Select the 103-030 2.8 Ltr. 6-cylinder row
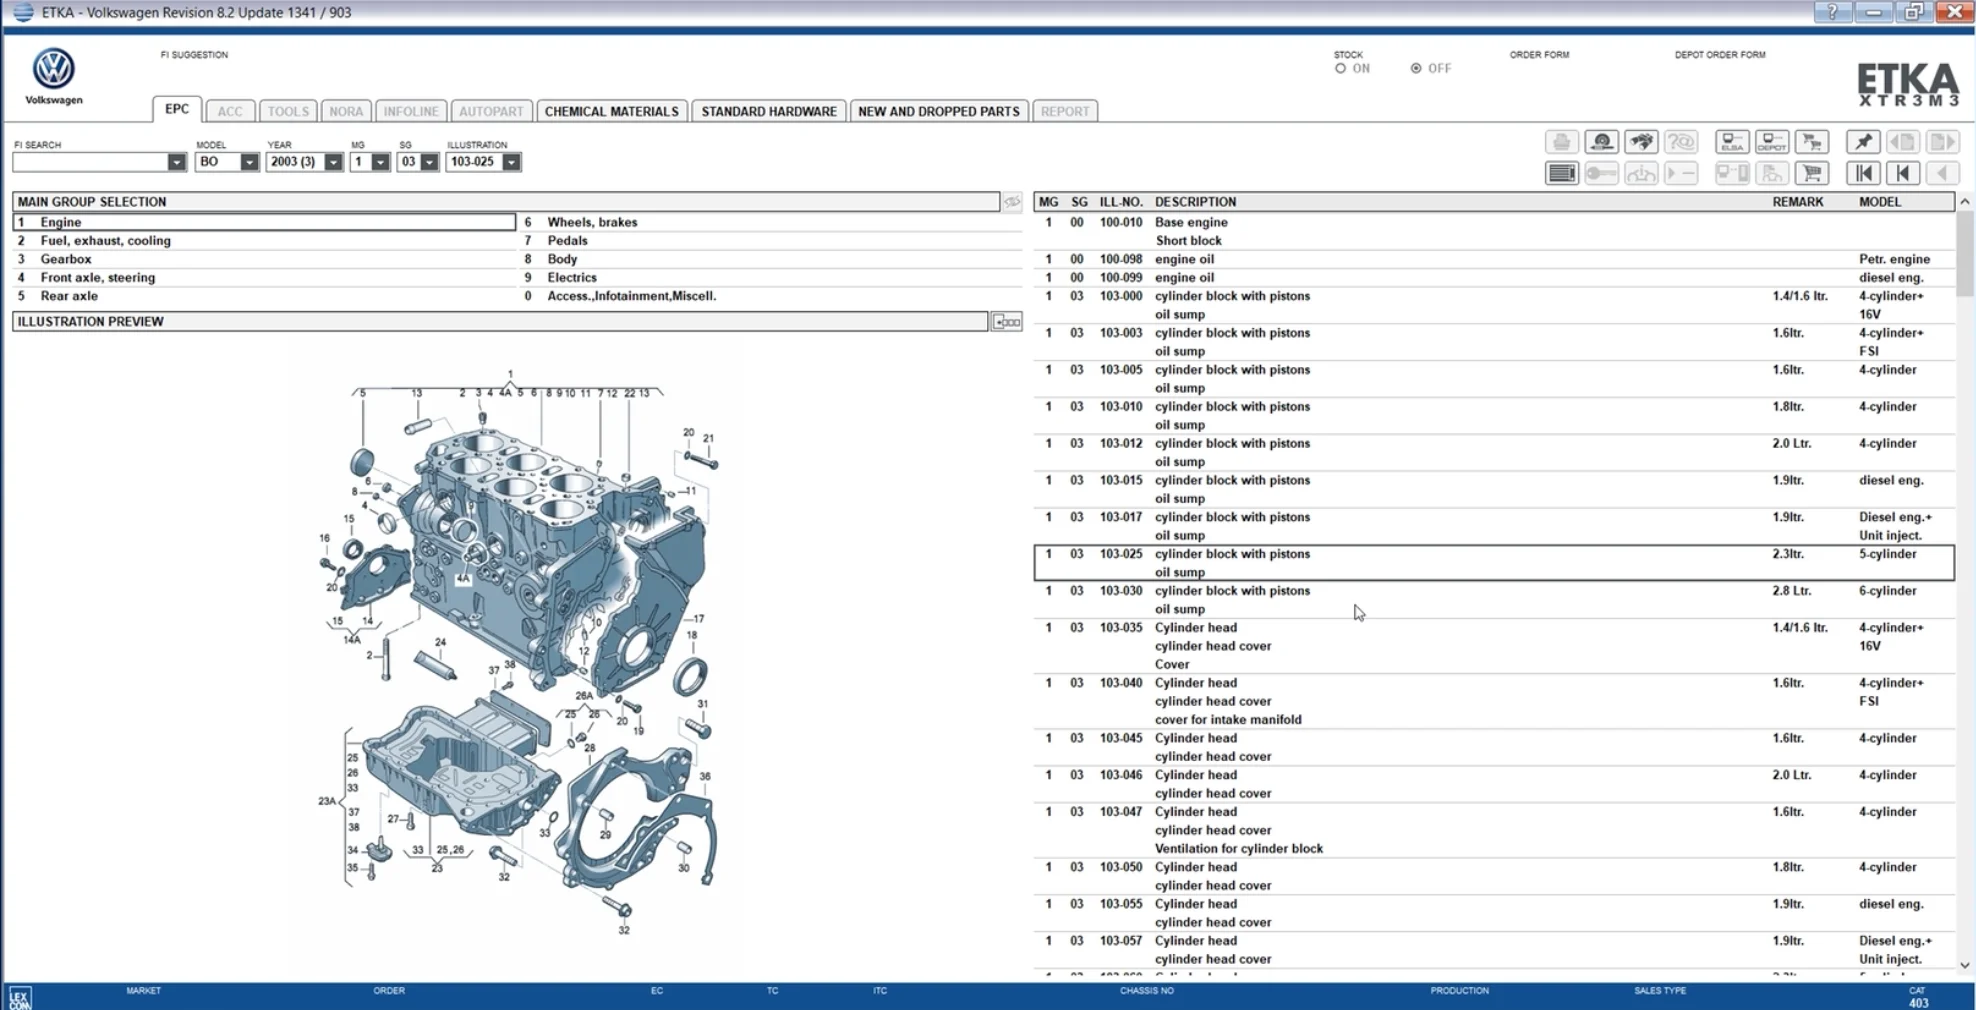 (1494, 600)
